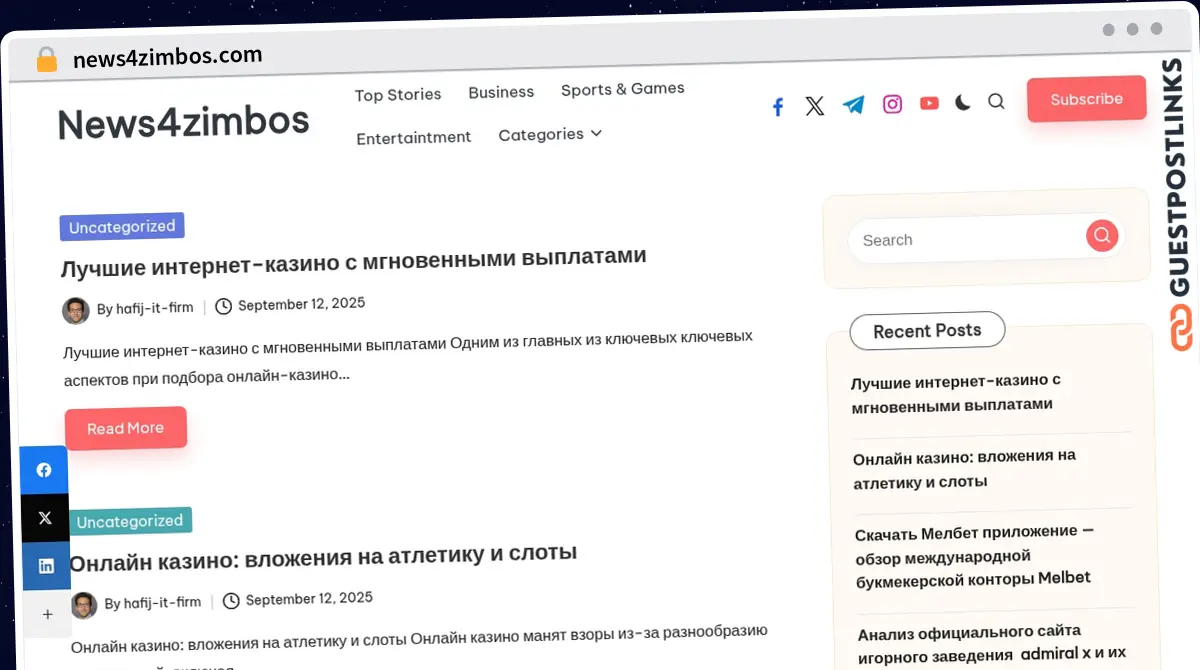1200x670 pixels.
Task: Expand the Categories dropdown menu
Action: [x=550, y=134]
